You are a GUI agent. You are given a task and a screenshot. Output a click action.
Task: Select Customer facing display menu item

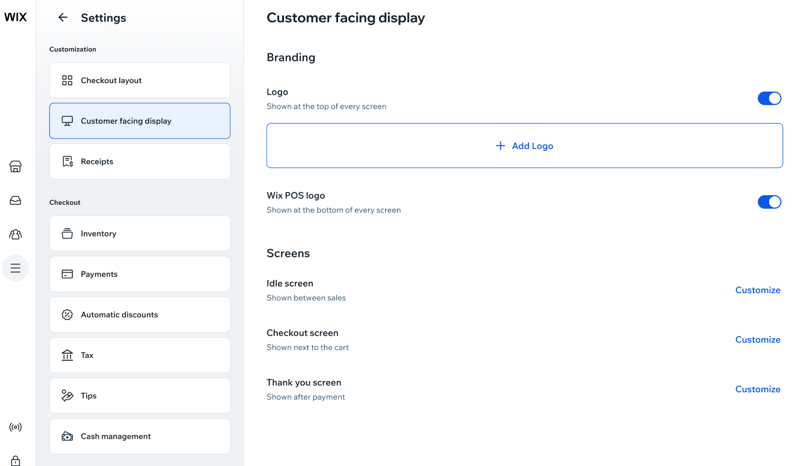coord(140,121)
